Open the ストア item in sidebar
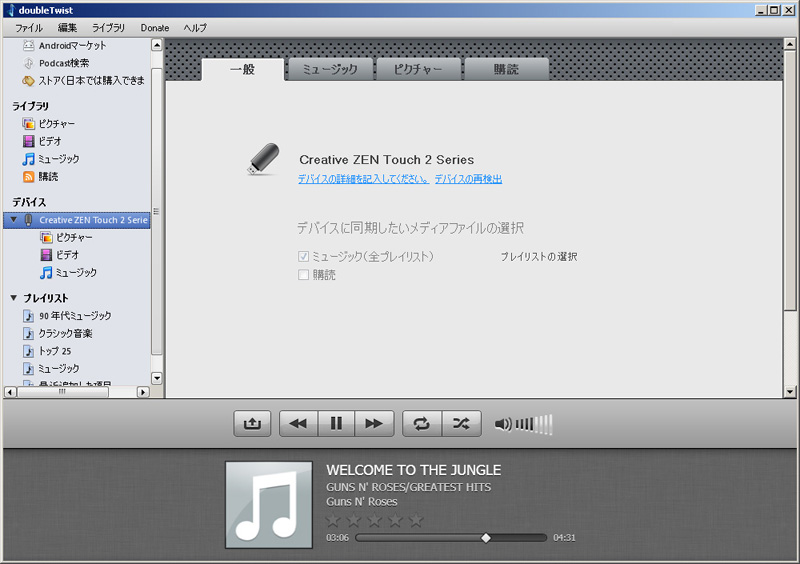 click(x=84, y=81)
